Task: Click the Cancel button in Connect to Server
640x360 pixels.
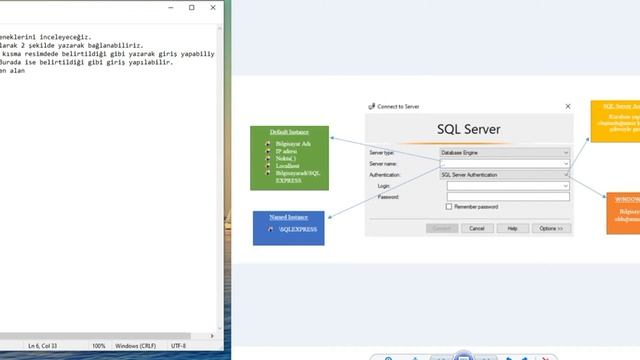Action: pos(477,229)
